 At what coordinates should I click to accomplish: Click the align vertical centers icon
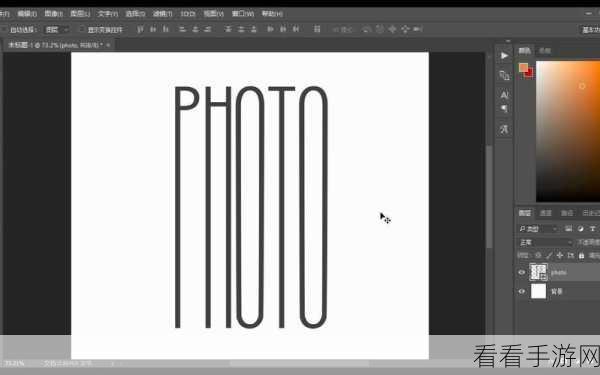(x=153, y=29)
